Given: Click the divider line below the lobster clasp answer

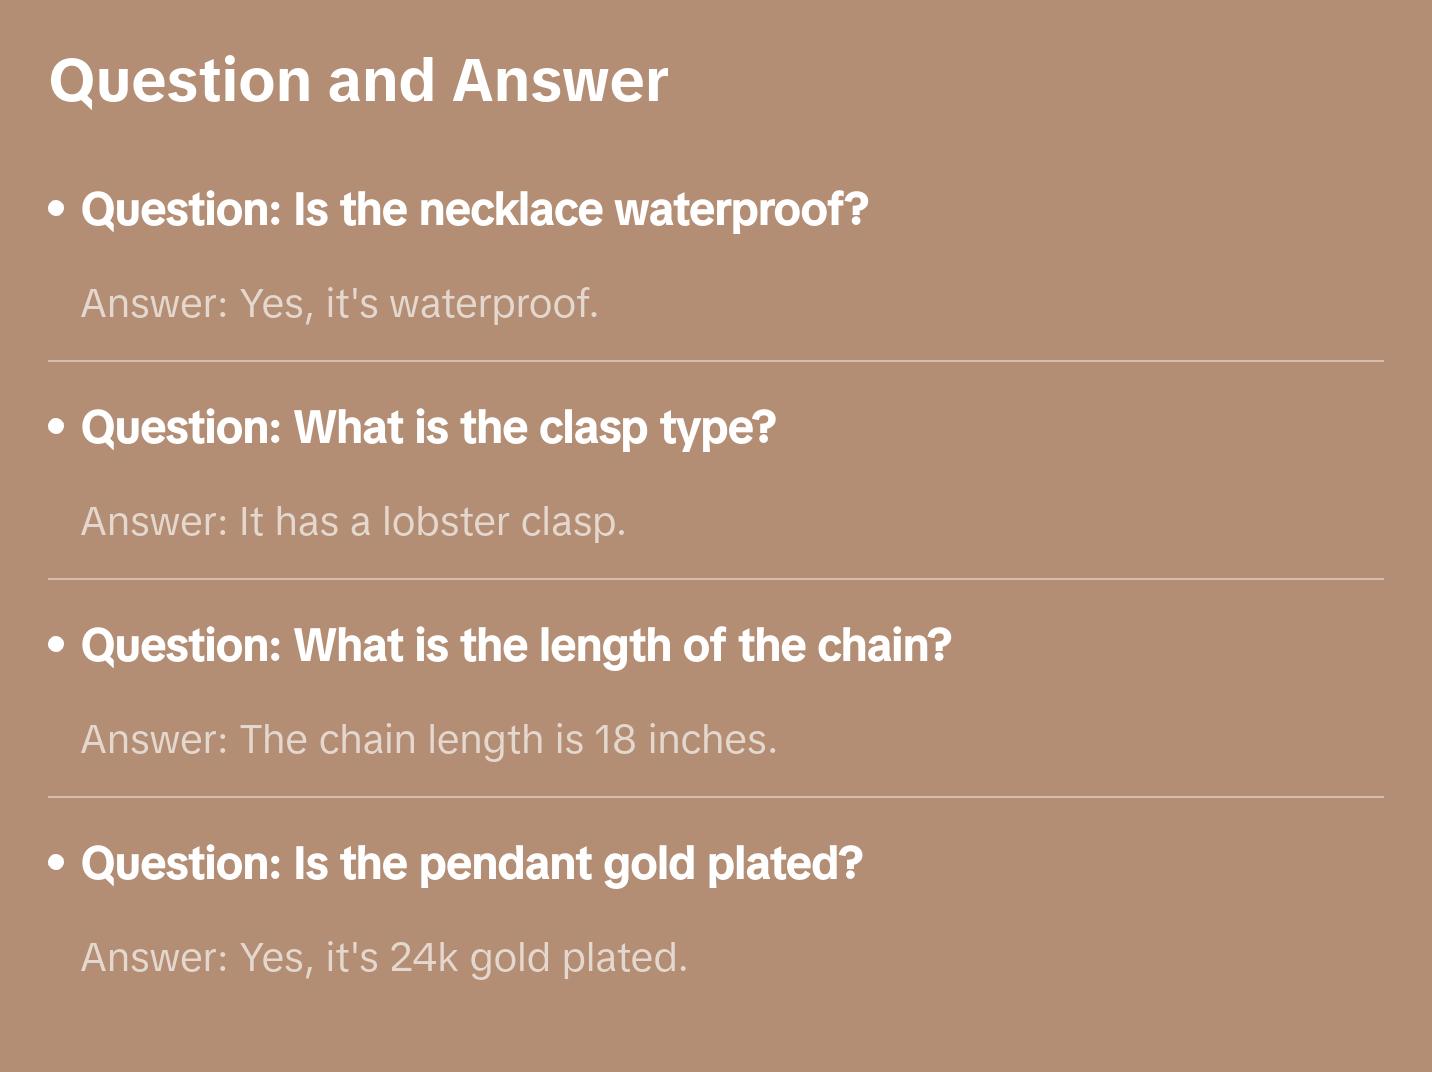Looking at the screenshot, I should point(716,579).
